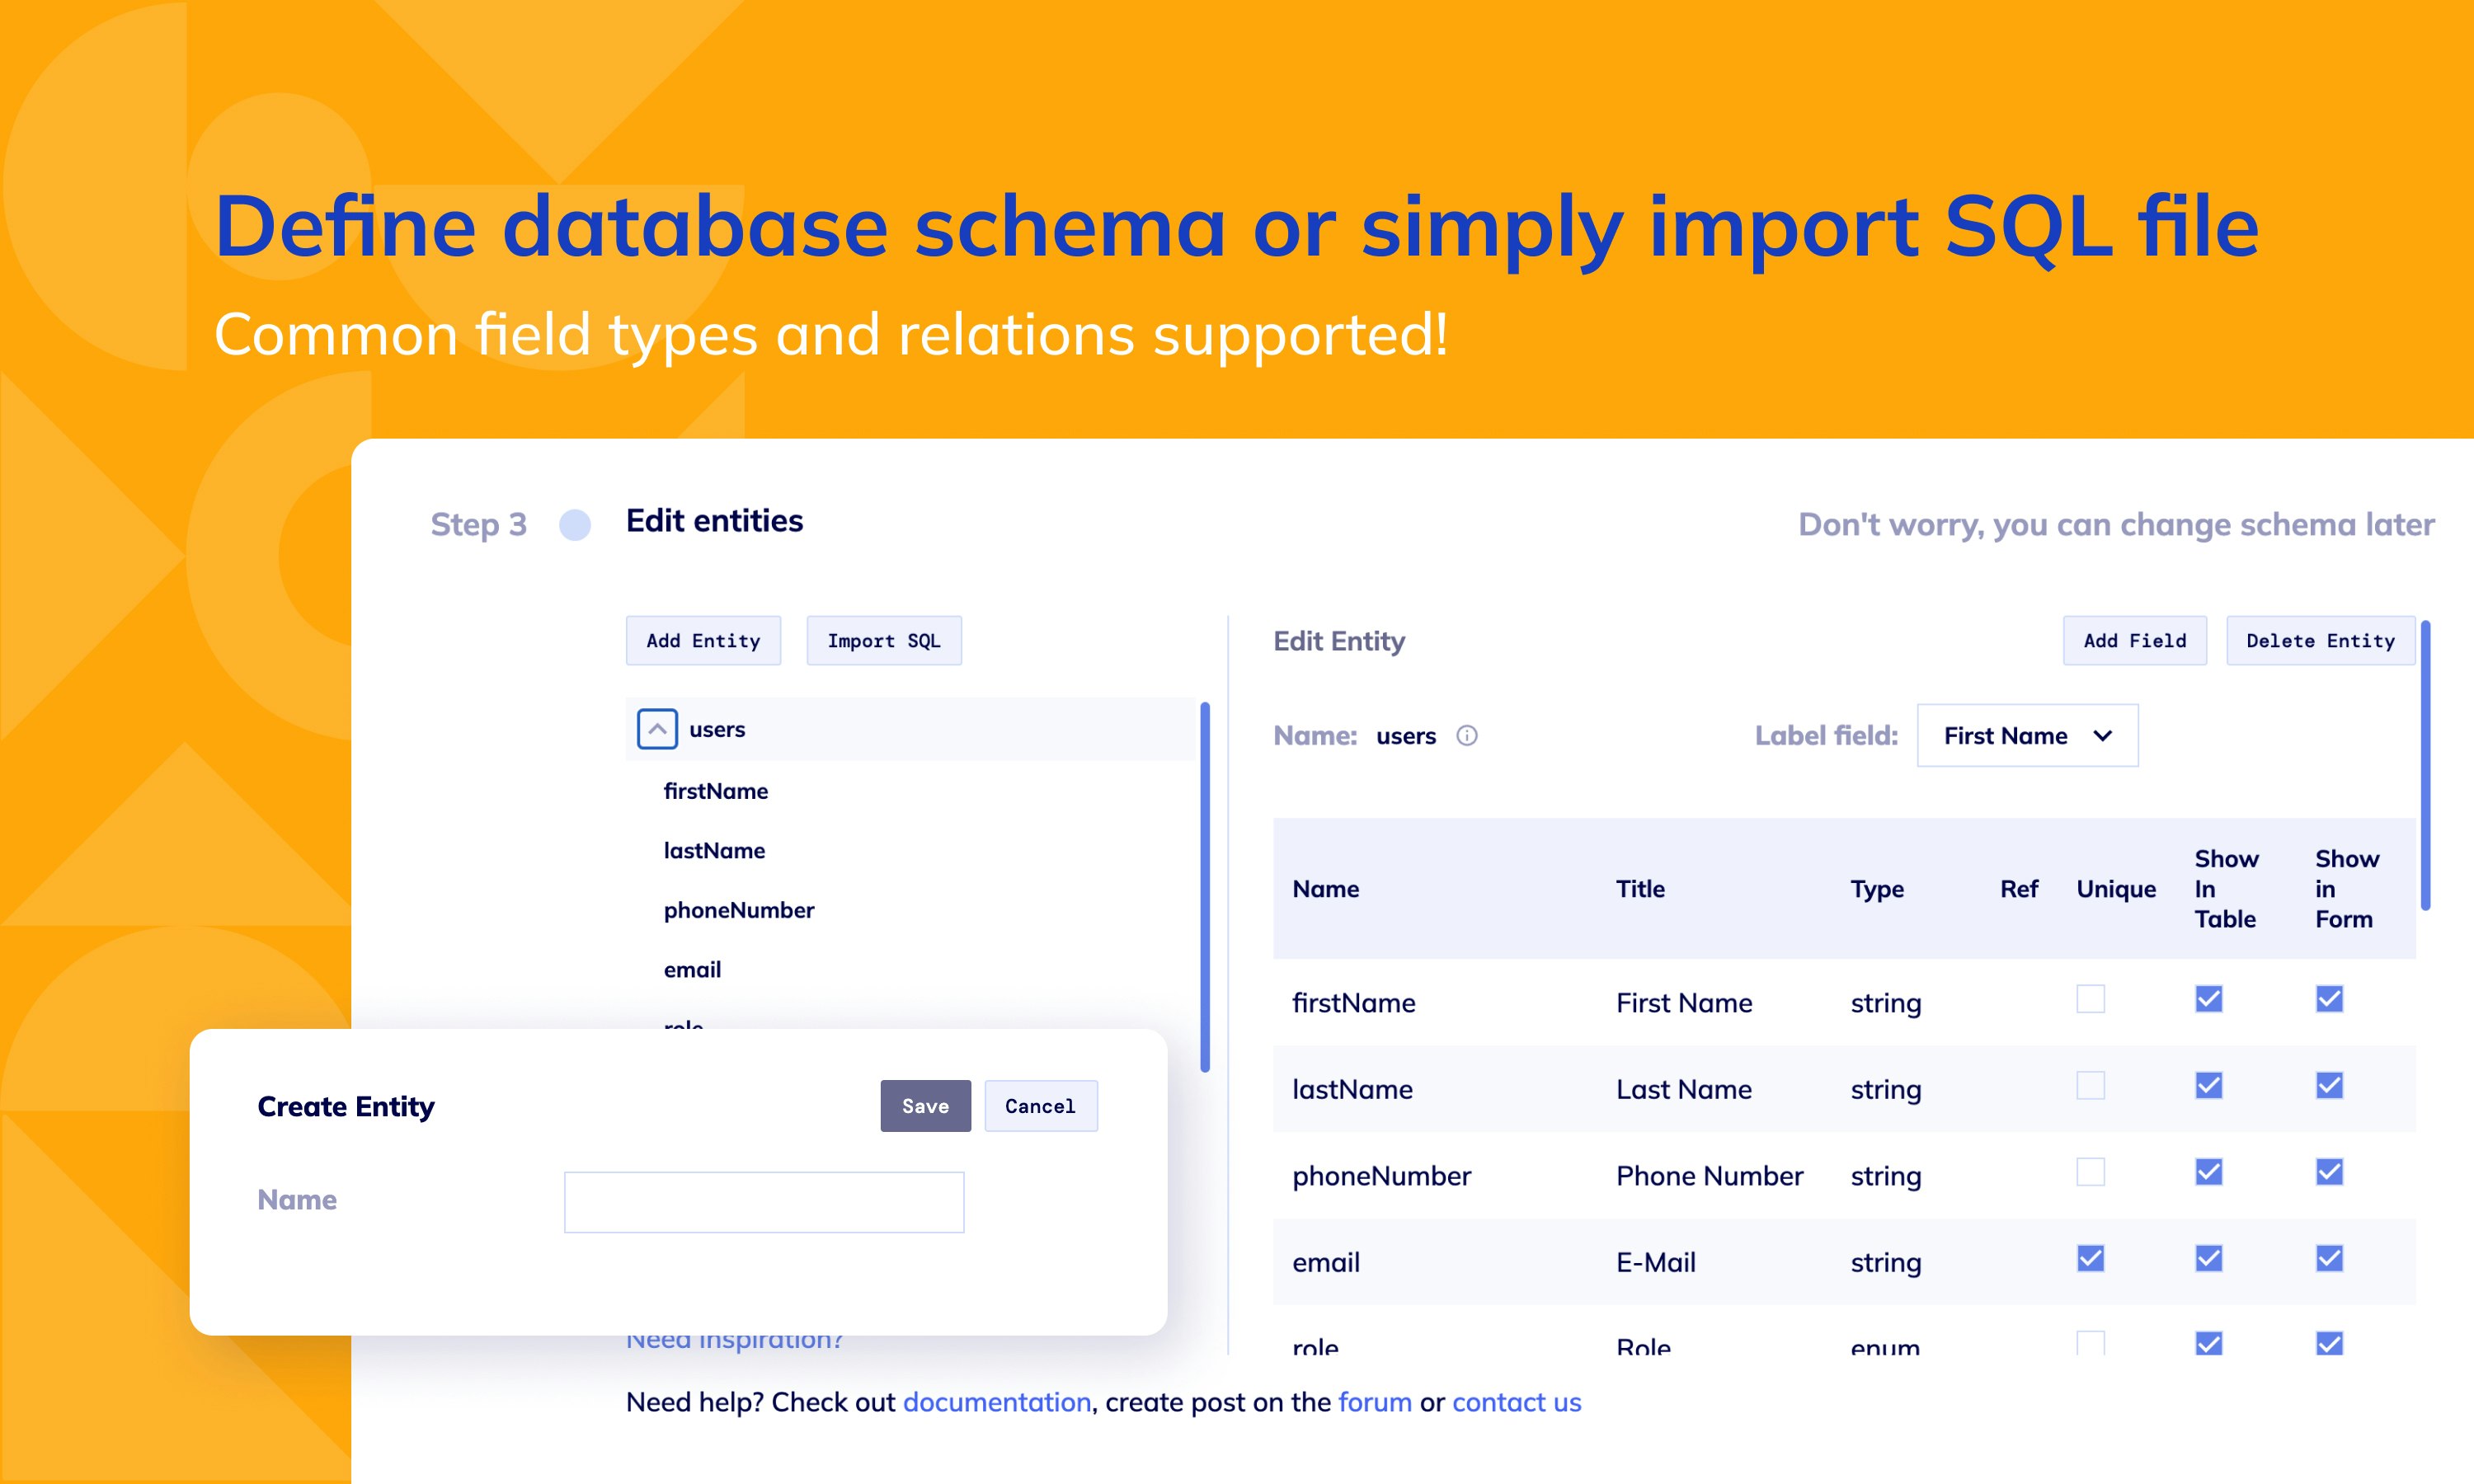Click the Show In Table column header
Viewport: 2474px width, 1484px height.
[x=2226, y=889]
